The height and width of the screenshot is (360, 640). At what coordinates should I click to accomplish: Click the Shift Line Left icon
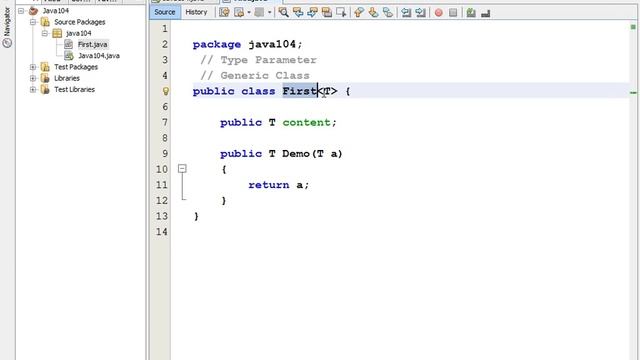coord(406,12)
